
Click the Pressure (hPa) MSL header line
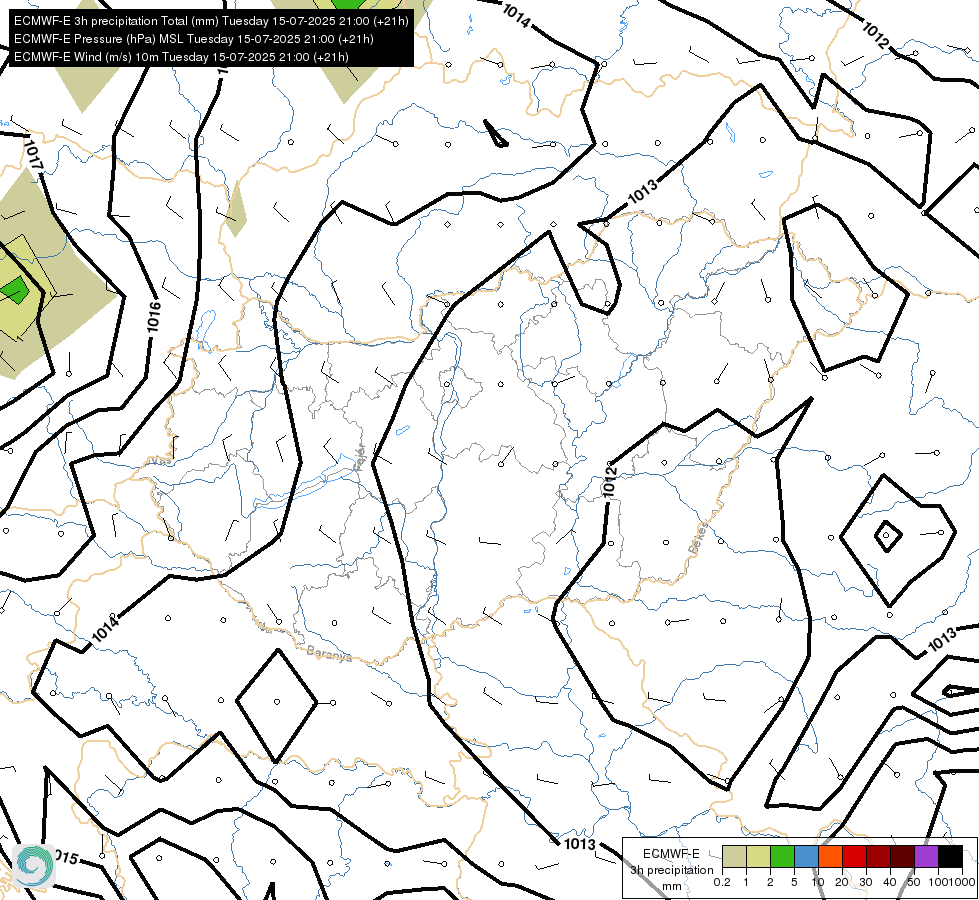point(194,39)
